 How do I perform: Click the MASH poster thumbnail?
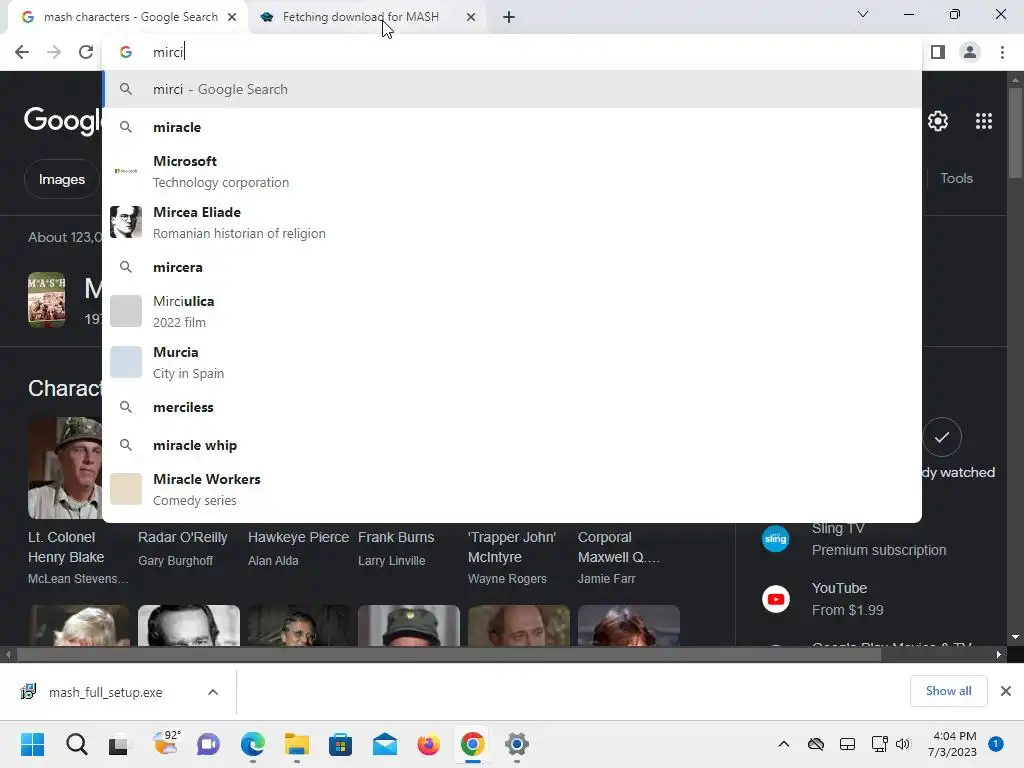(46, 300)
